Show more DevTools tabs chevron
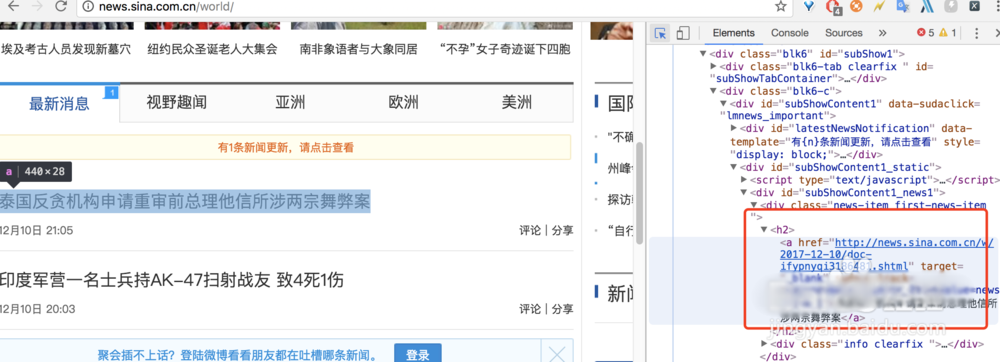Screen dimensions: 1000x362 pyautogui.click(x=883, y=33)
